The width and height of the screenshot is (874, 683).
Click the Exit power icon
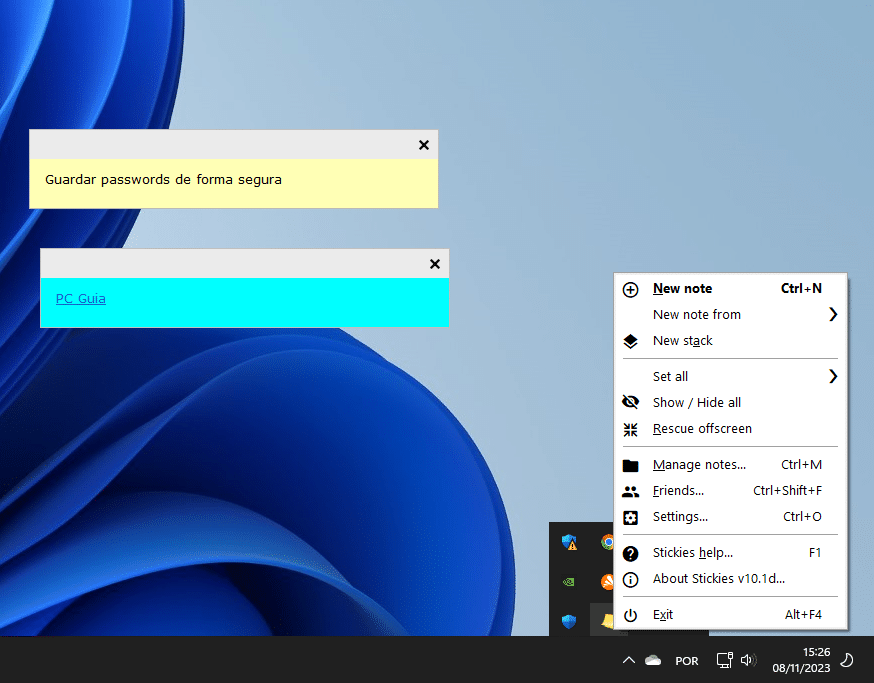coord(630,615)
